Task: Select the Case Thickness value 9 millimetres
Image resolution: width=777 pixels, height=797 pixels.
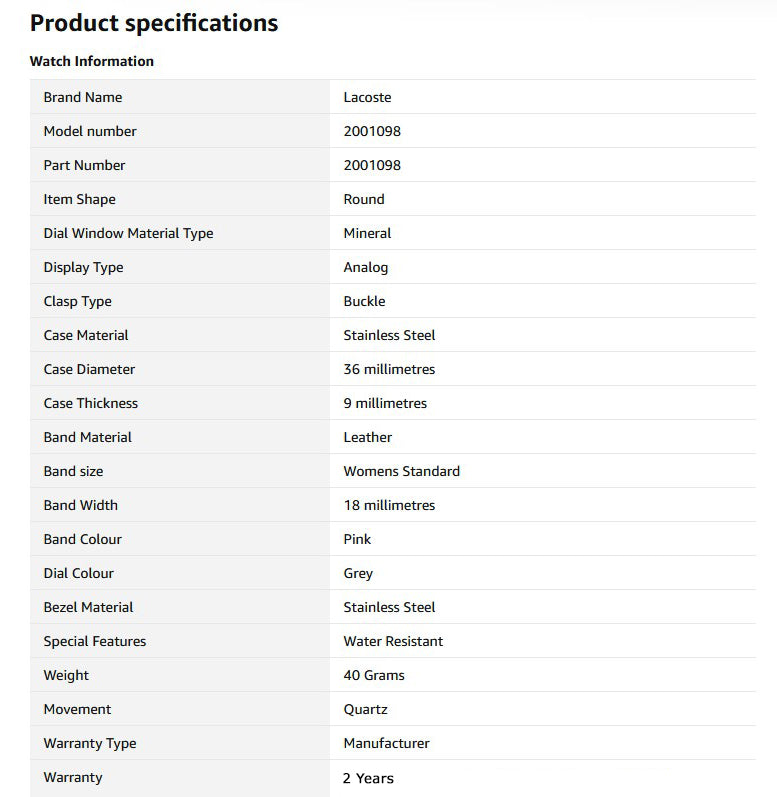Action: [385, 404]
